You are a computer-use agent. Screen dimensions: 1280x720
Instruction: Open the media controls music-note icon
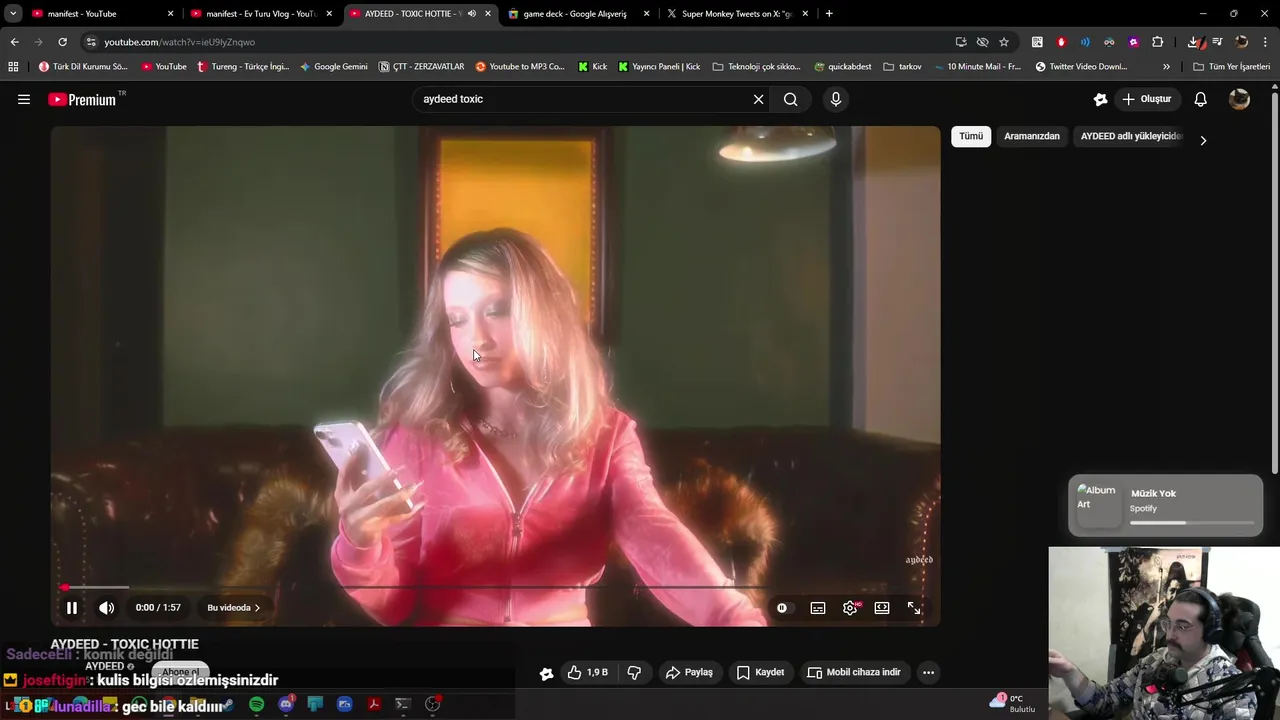1217,42
